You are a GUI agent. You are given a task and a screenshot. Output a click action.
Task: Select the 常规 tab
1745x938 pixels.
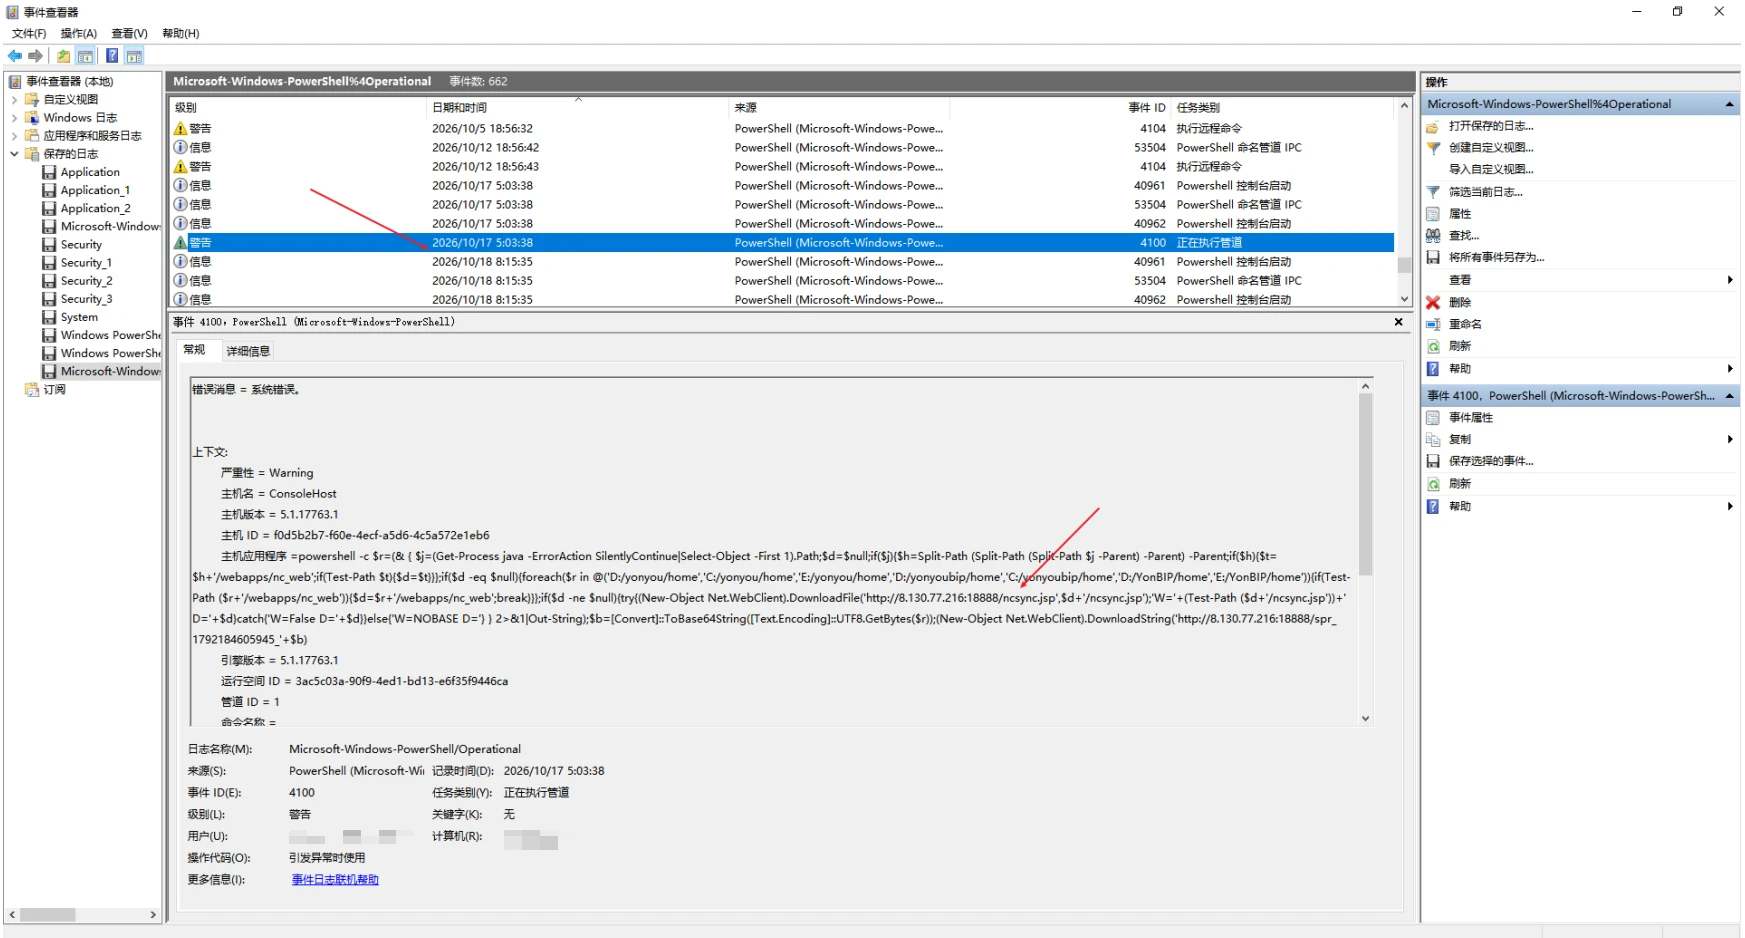(x=195, y=350)
